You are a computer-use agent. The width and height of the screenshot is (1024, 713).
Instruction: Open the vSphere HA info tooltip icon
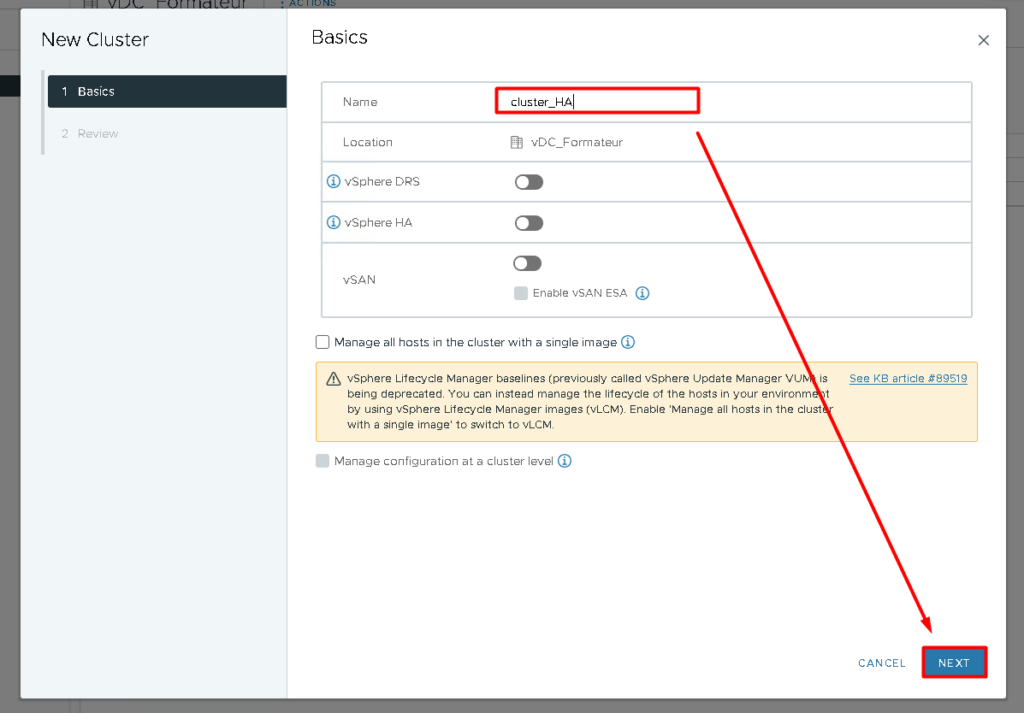(332, 222)
